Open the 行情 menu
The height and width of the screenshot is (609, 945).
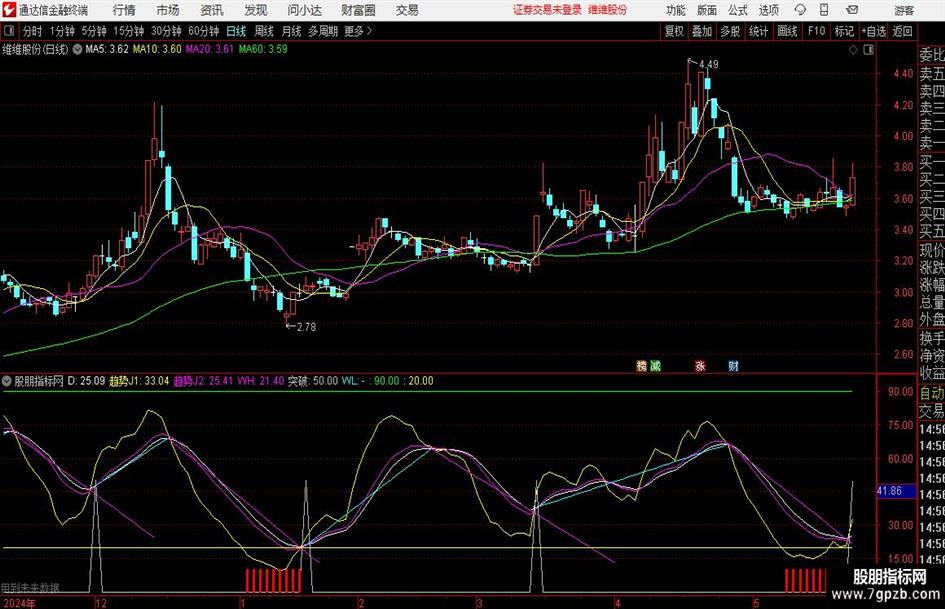124,10
